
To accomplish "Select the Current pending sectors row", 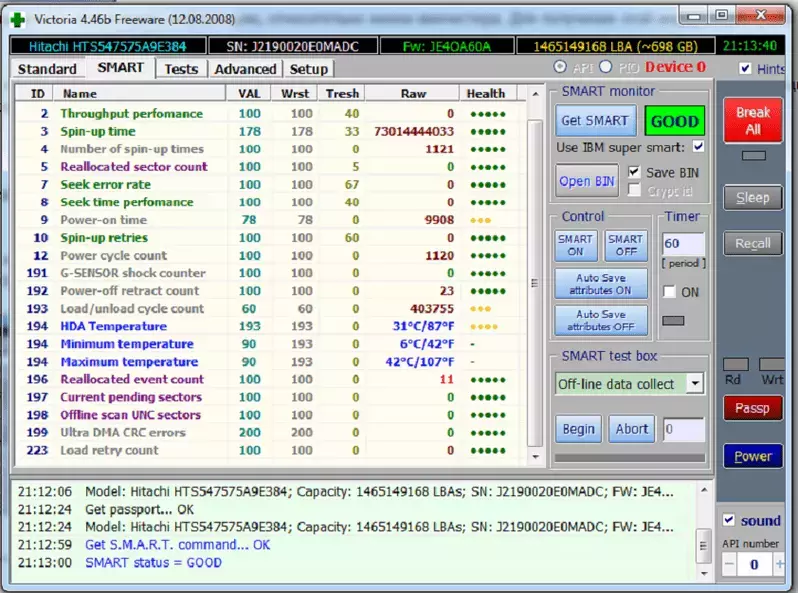I will click(x=271, y=397).
